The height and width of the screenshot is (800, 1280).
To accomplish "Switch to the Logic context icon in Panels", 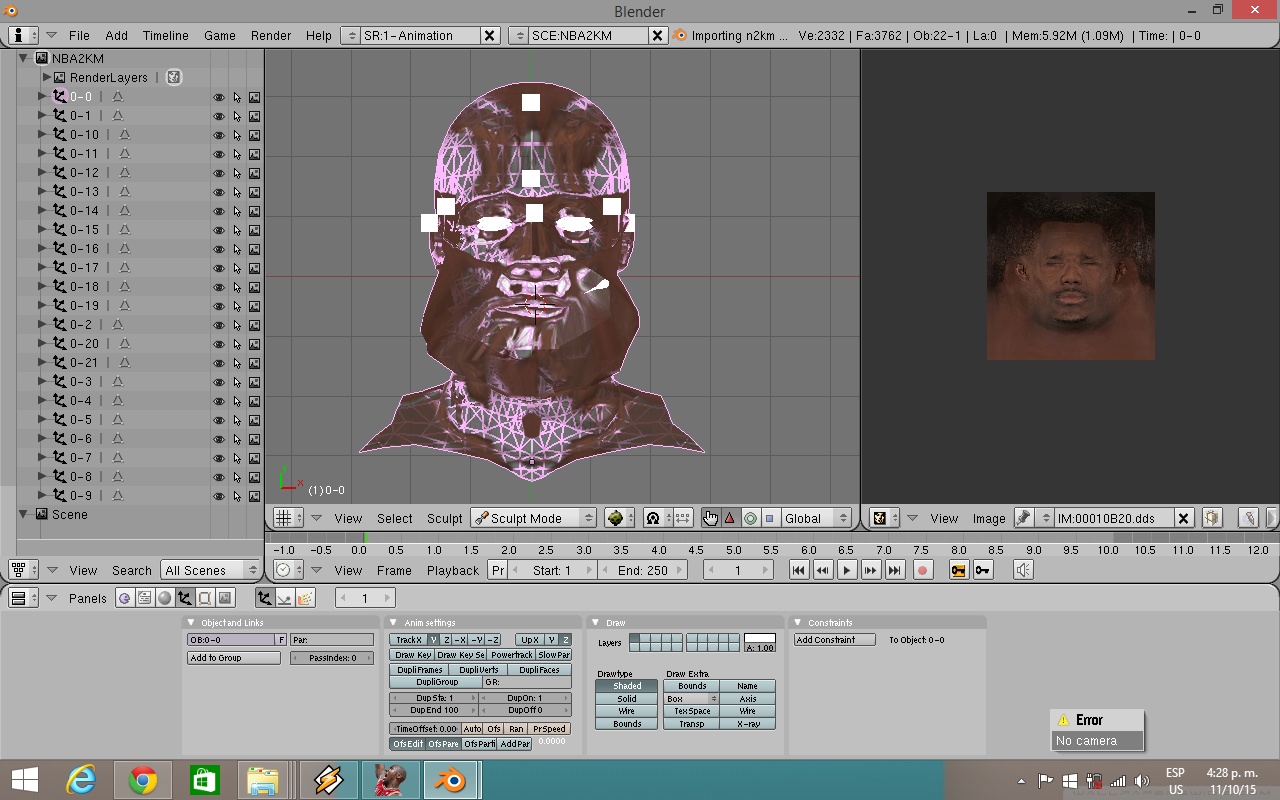I will (124, 598).
